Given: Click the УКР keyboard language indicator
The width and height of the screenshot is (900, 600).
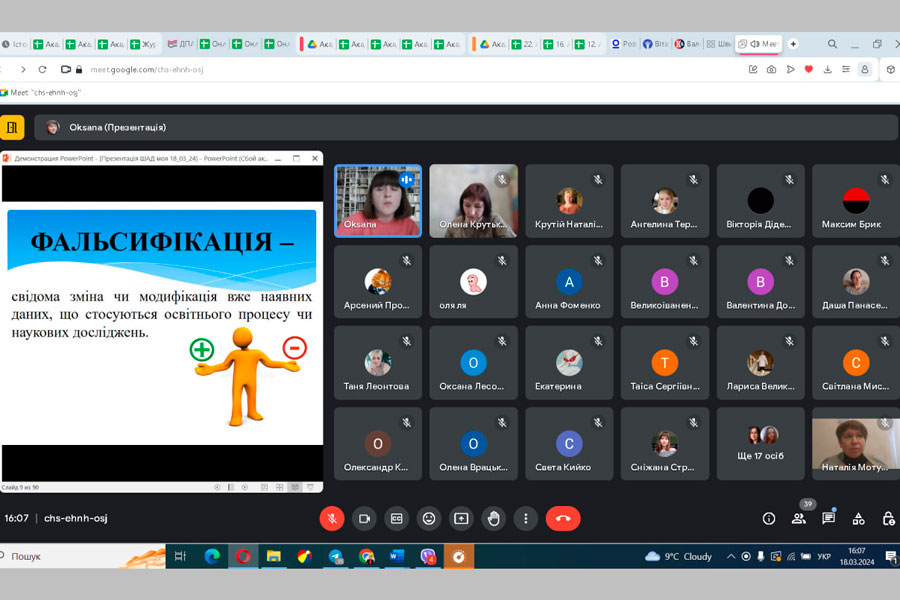Looking at the screenshot, I should [824, 556].
